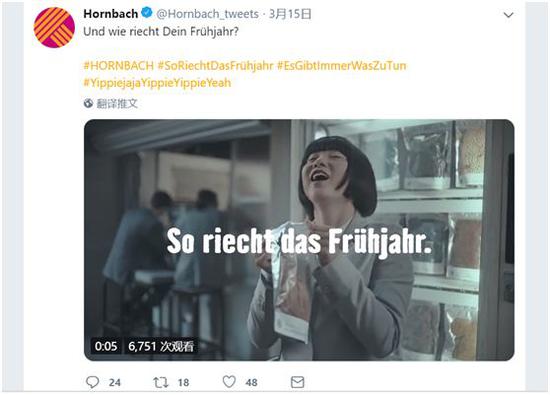Open the #SoRiechtDasFrühjahr hashtag

(215, 66)
